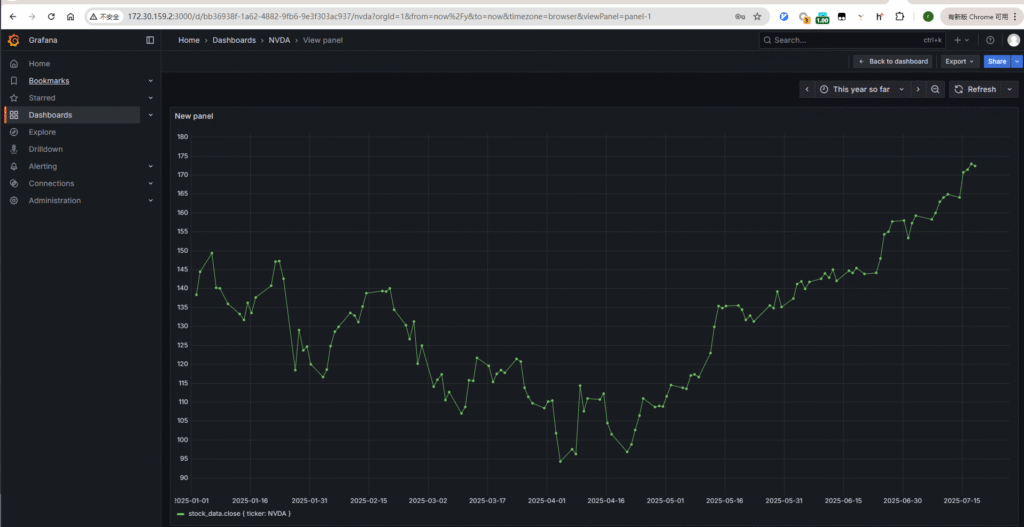Collapse the sidebar with the dock icon
The image size is (1024, 527).
pyautogui.click(x=150, y=40)
